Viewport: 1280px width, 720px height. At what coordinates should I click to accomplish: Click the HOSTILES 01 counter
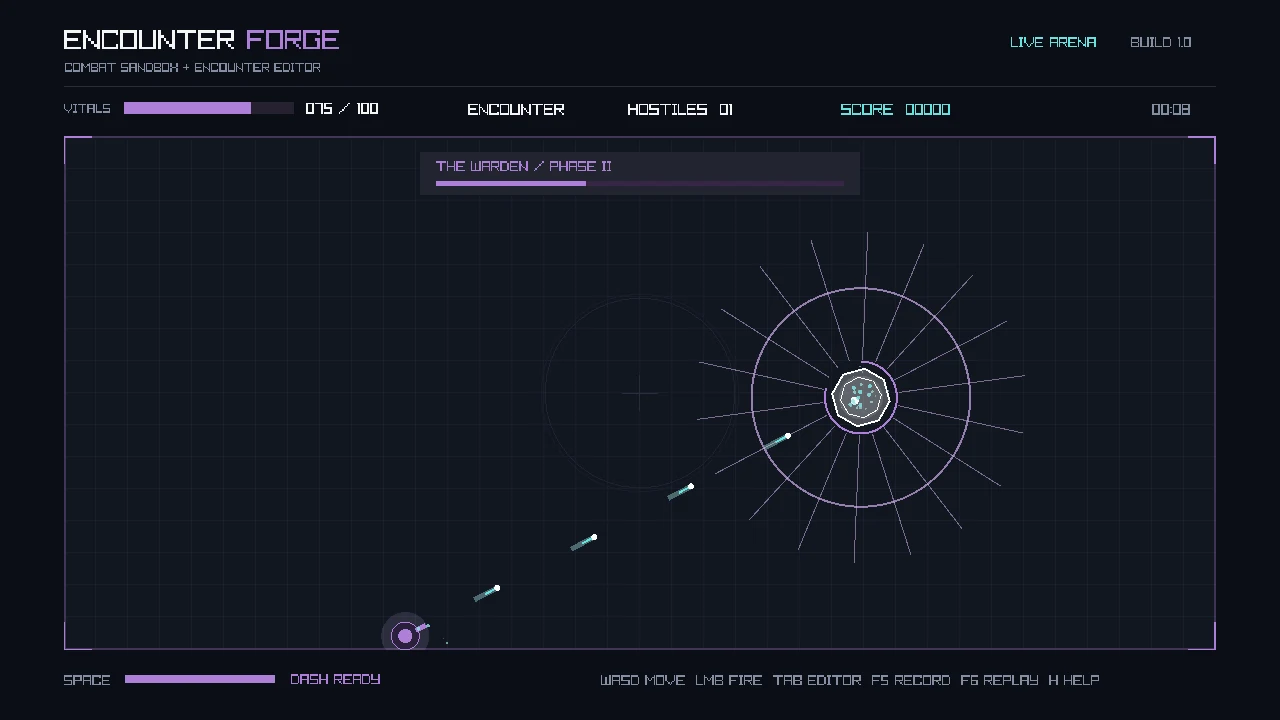pyautogui.click(x=680, y=109)
